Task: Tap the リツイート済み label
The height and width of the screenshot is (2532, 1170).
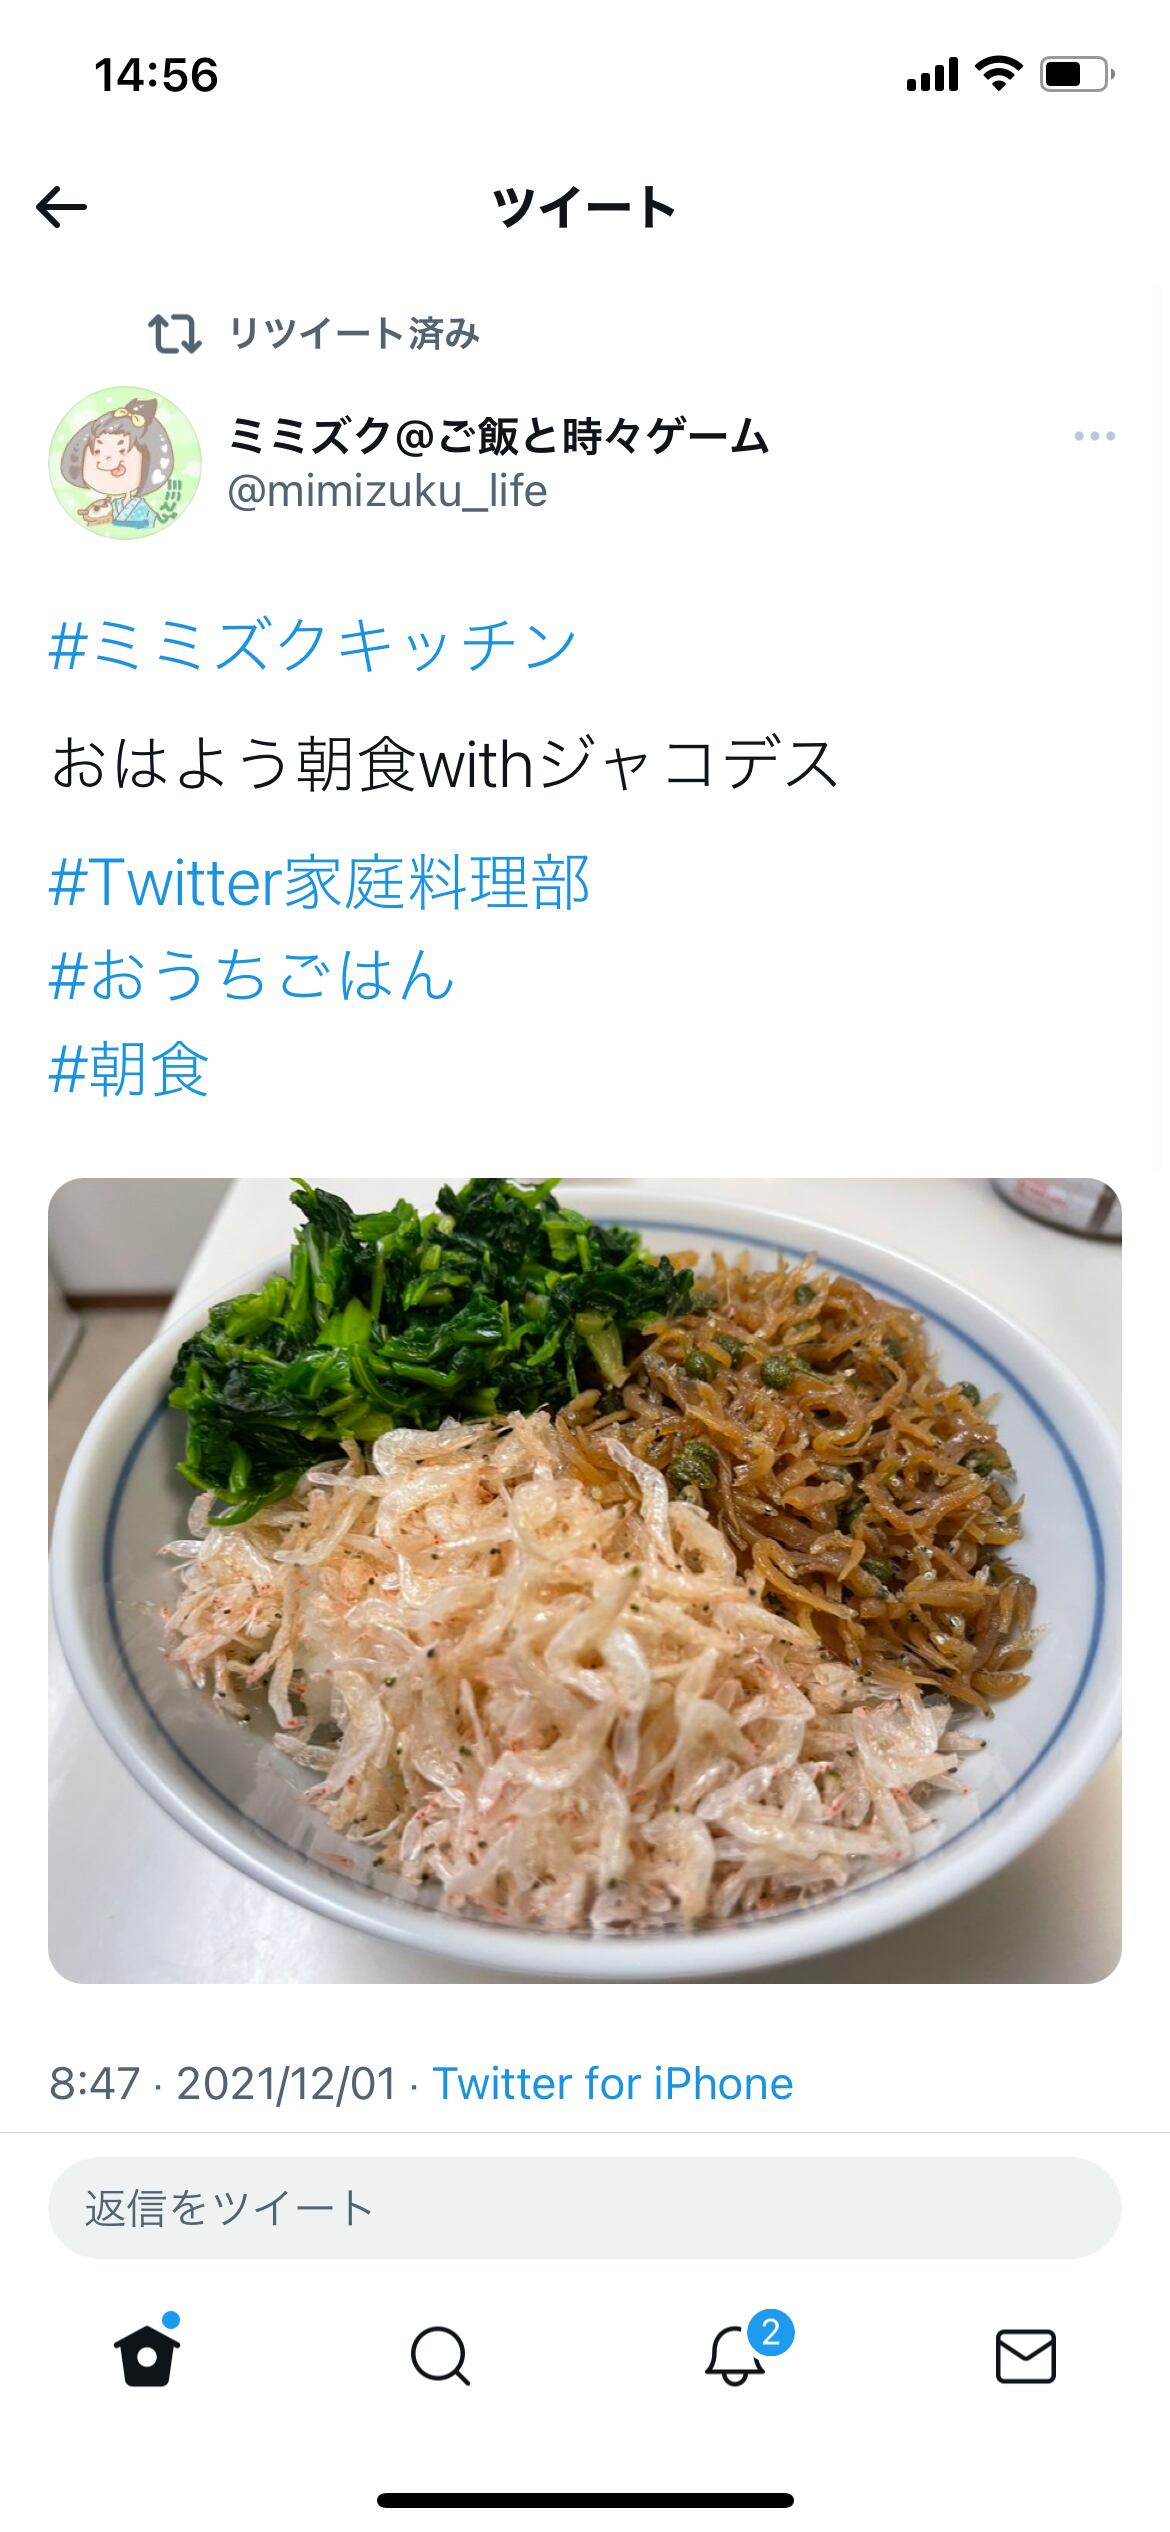Action: point(355,334)
